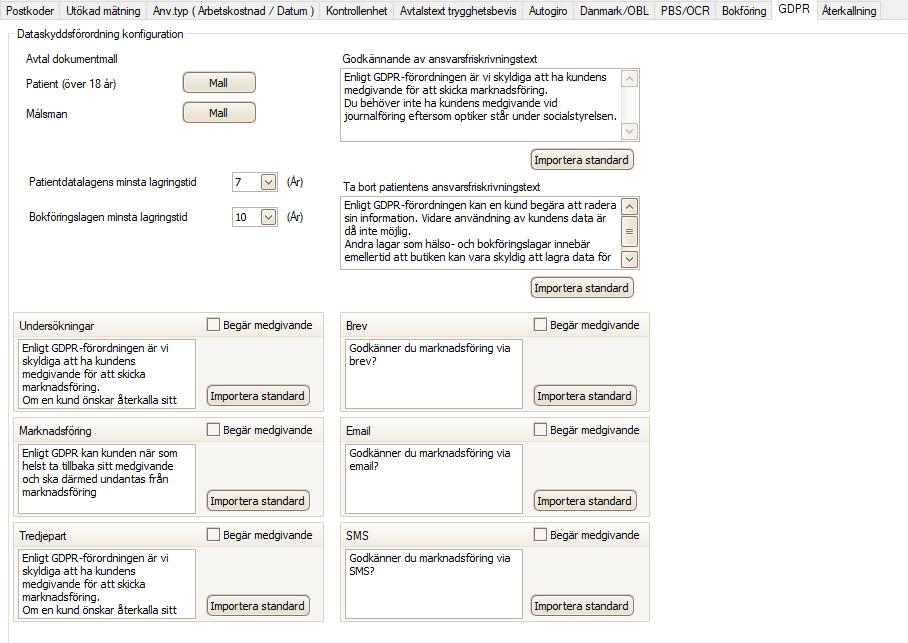Open the Återkallning tab
Image resolution: width=908 pixels, height=643 pixels.
tap(849, 10)
